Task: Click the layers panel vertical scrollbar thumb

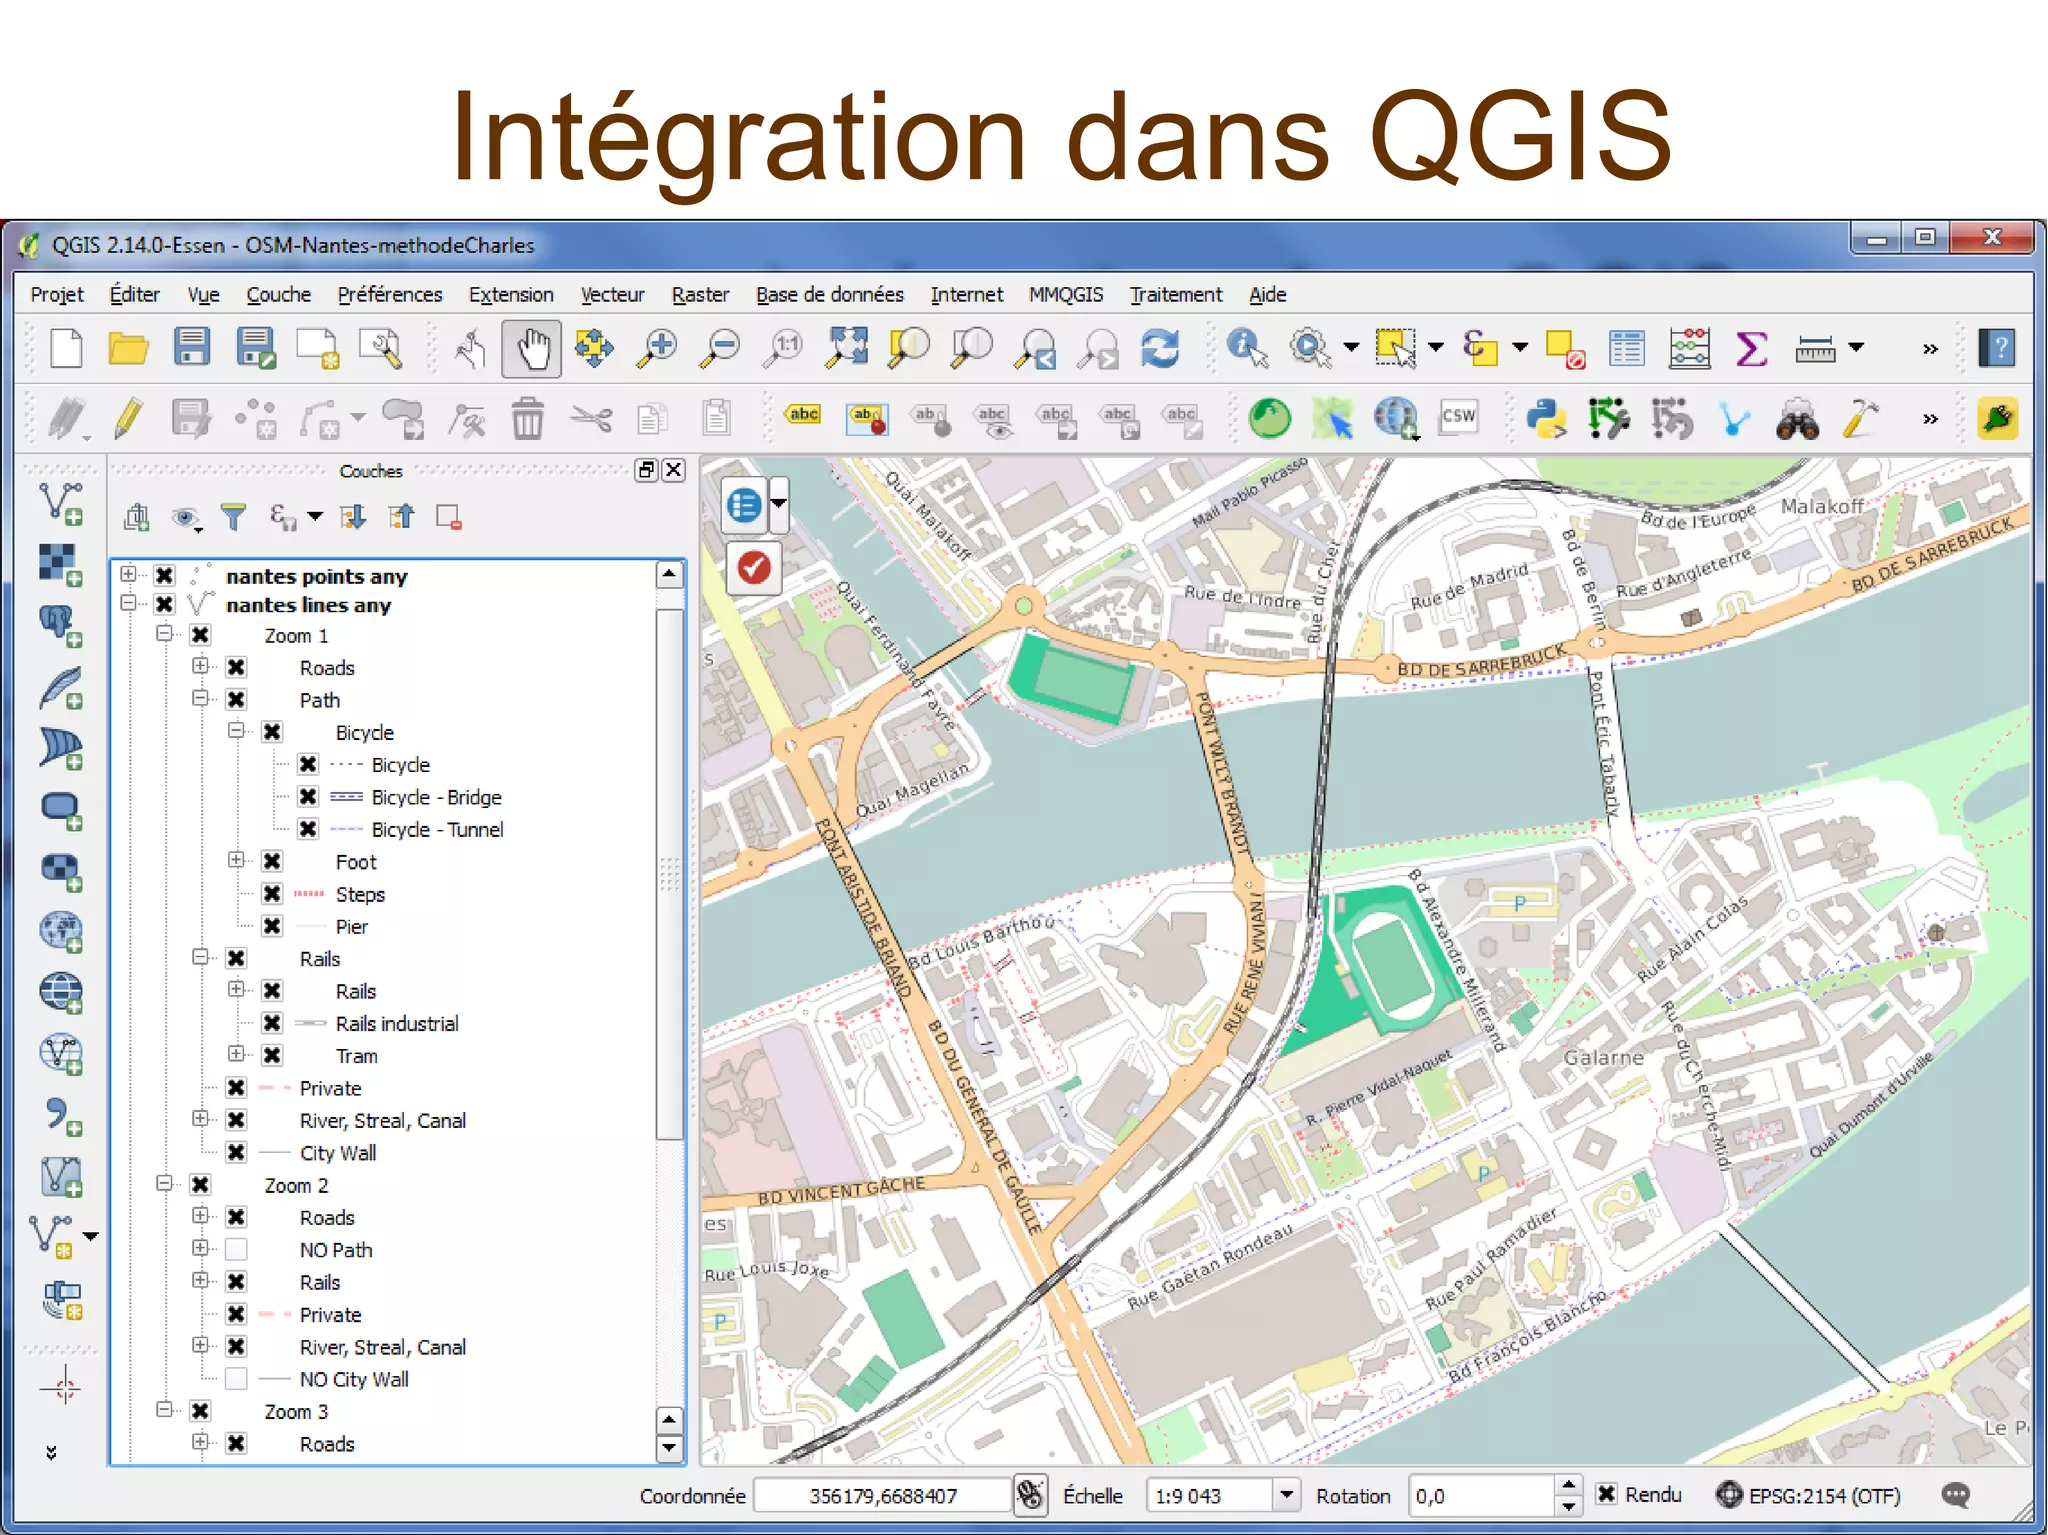Action: click(670, 873)
